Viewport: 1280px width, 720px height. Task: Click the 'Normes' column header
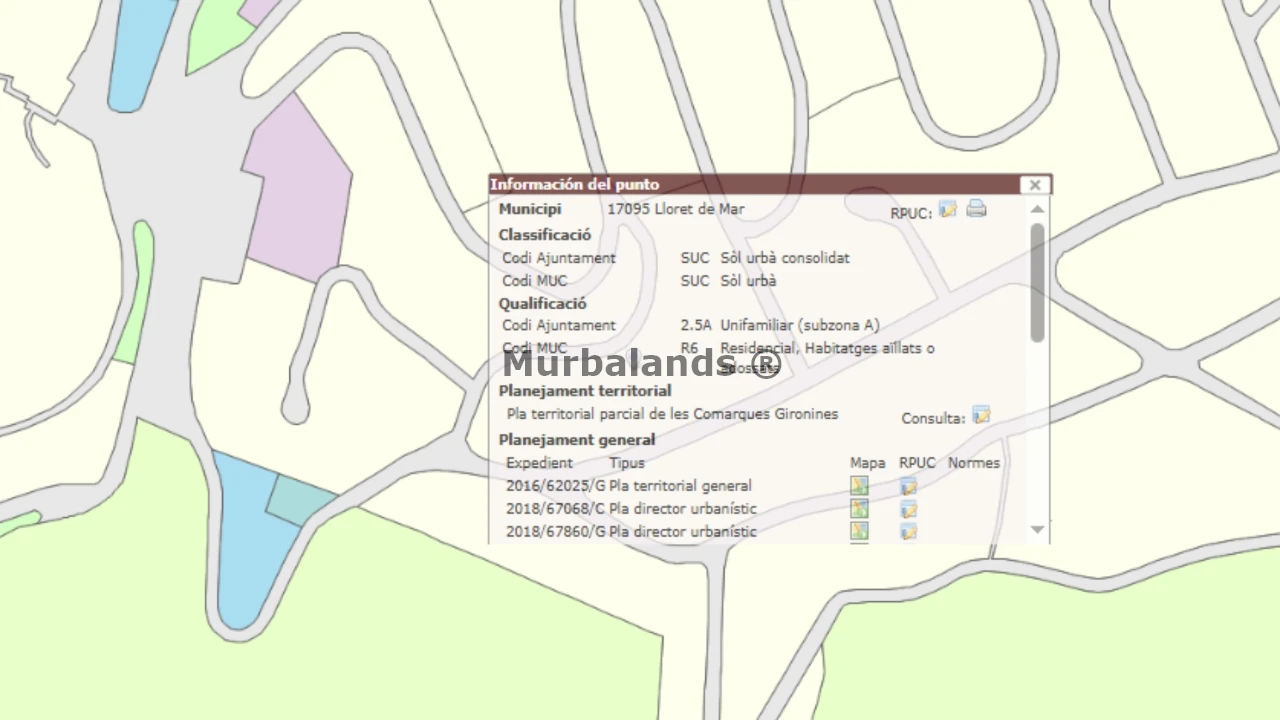point(974,463)
